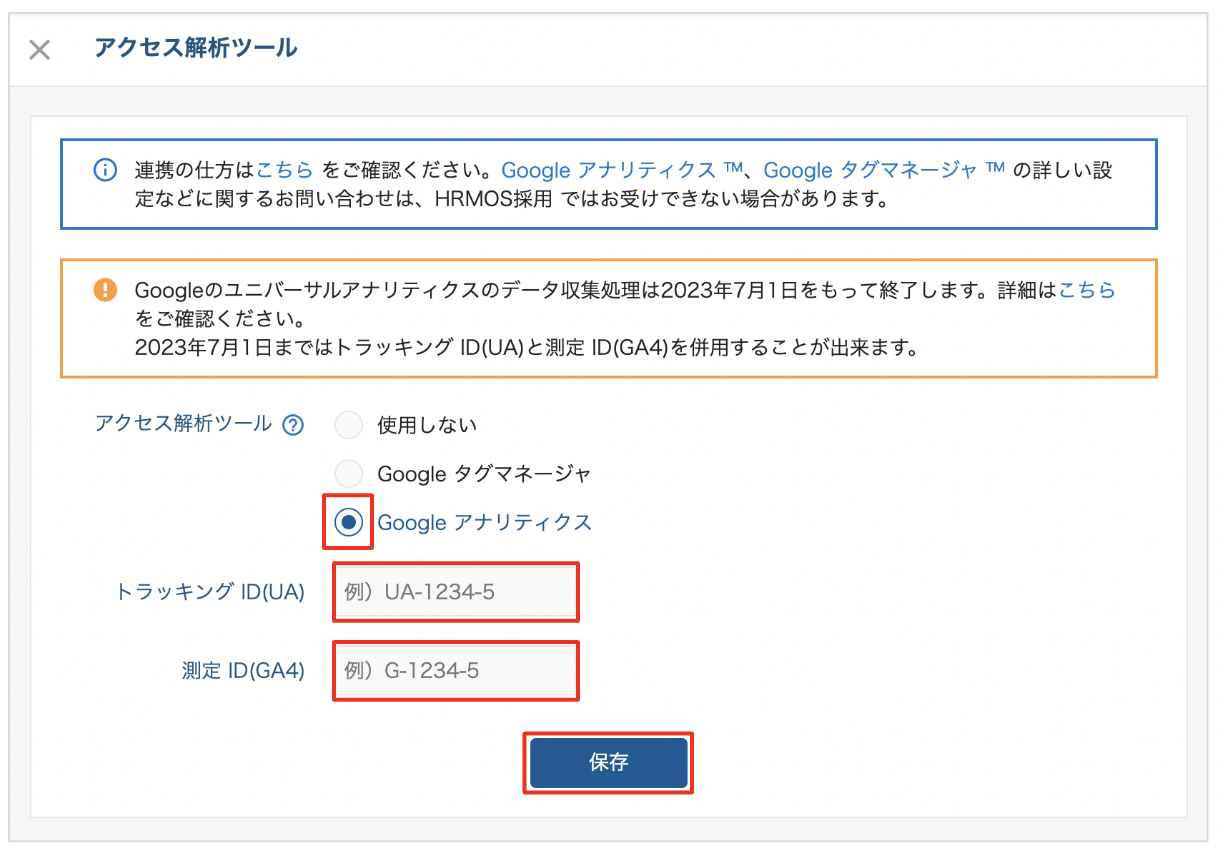This screenshot has width=1220, height=856.
Task: Click the トラッキング ID(UA) field label
Action: tap(210, 592)
